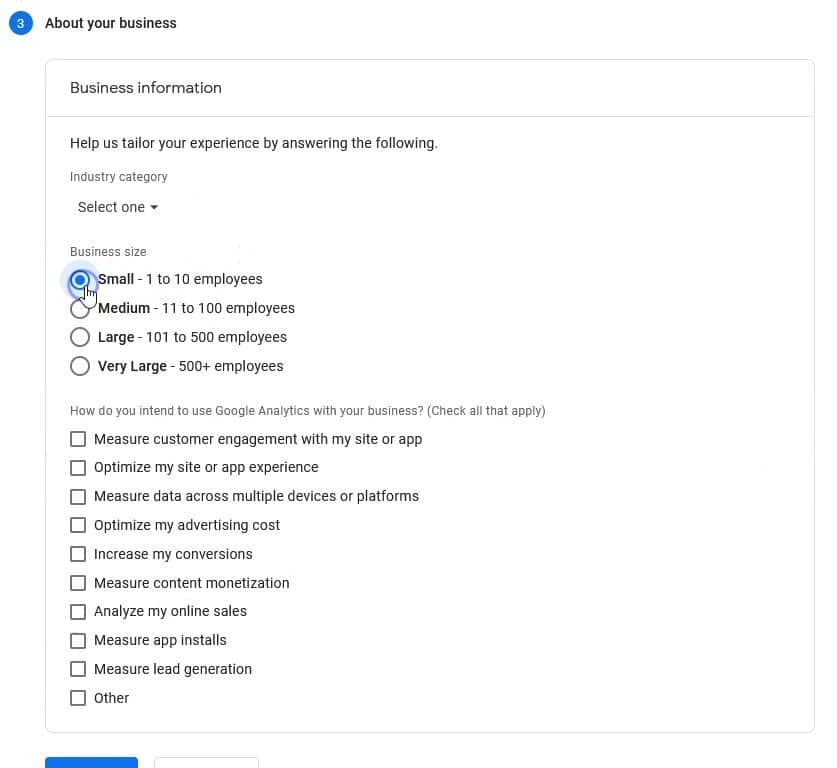Enable Analyze my online sales
Screen dimensions: 837x768
78,612
